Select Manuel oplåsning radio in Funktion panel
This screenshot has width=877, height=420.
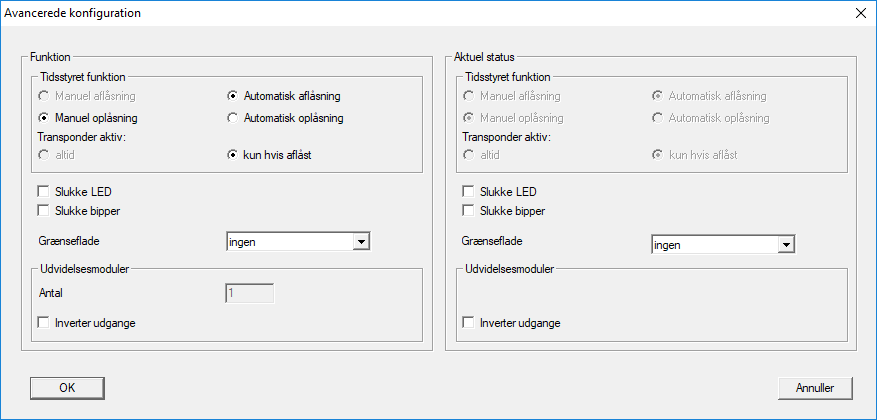[43, 118]
